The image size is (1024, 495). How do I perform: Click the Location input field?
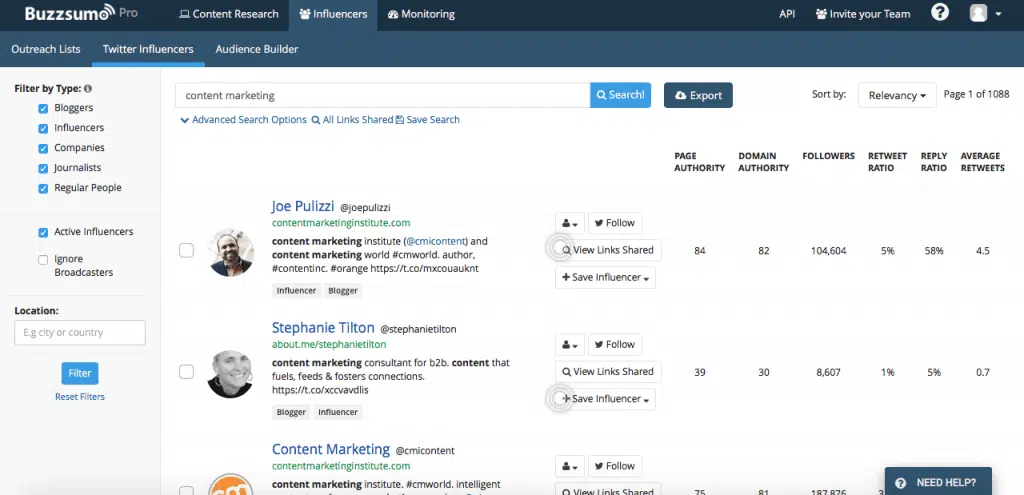(80, 333)
